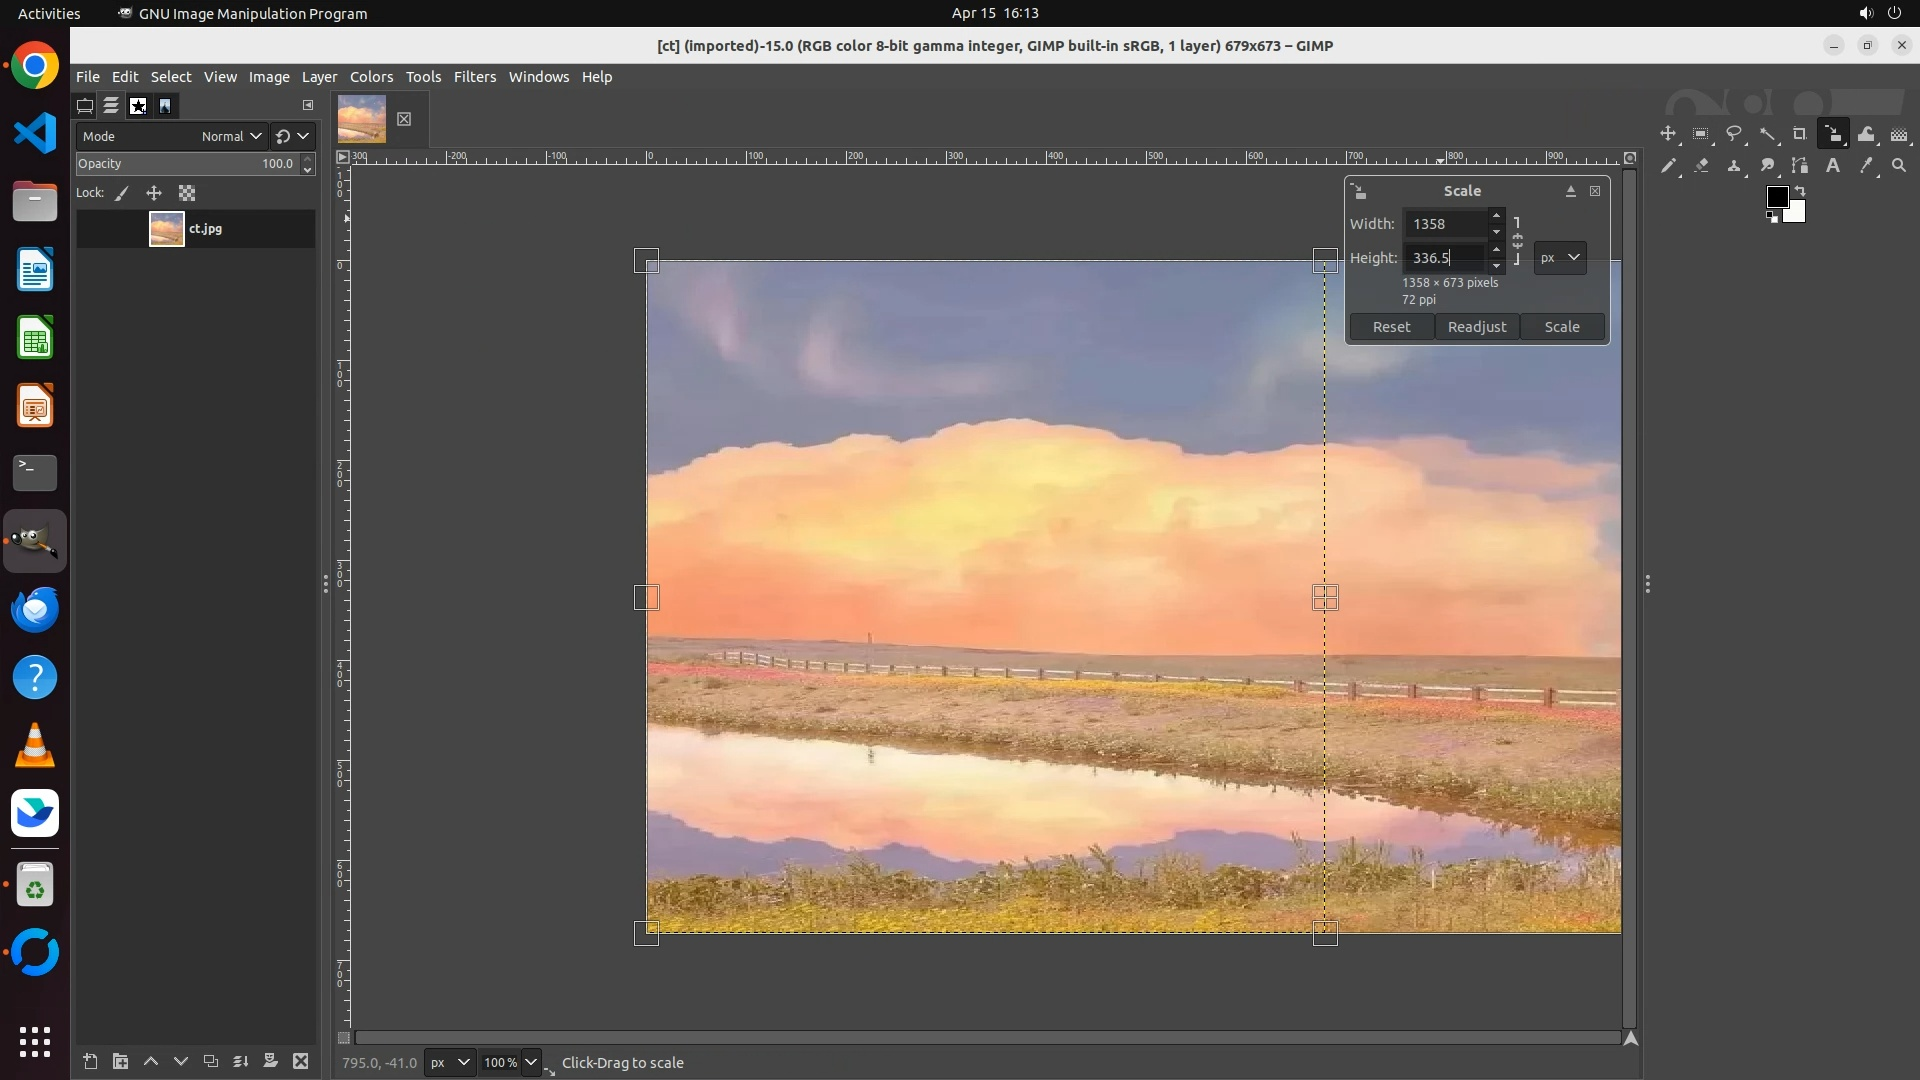Select the Zoom magnifier tool
The width and height of the screenshot is (1920, 1080).
[1899, 166]
